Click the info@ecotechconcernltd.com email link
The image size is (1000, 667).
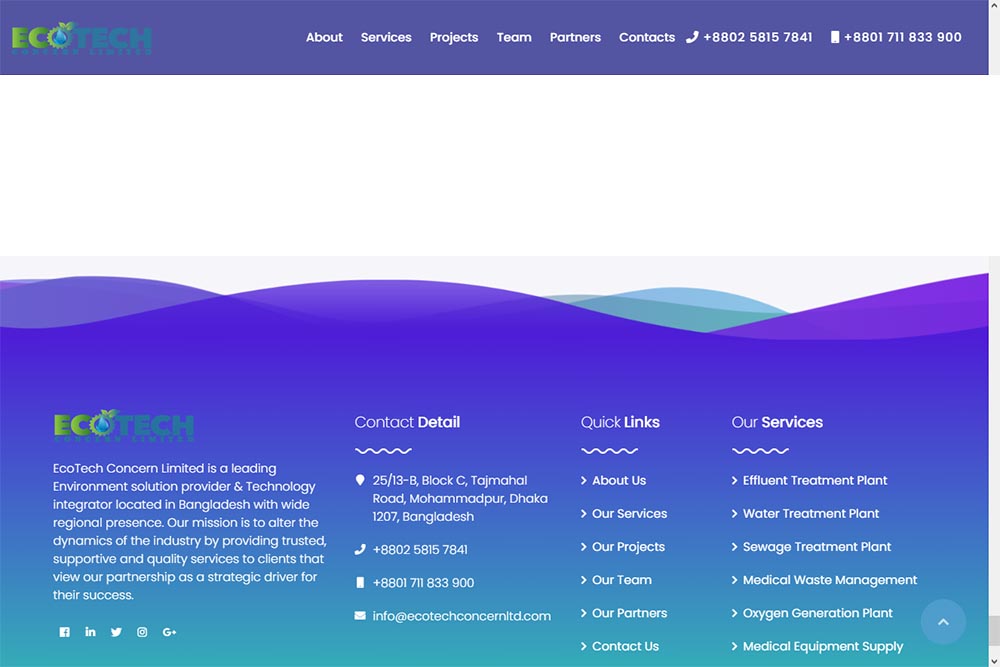point(461,616)
